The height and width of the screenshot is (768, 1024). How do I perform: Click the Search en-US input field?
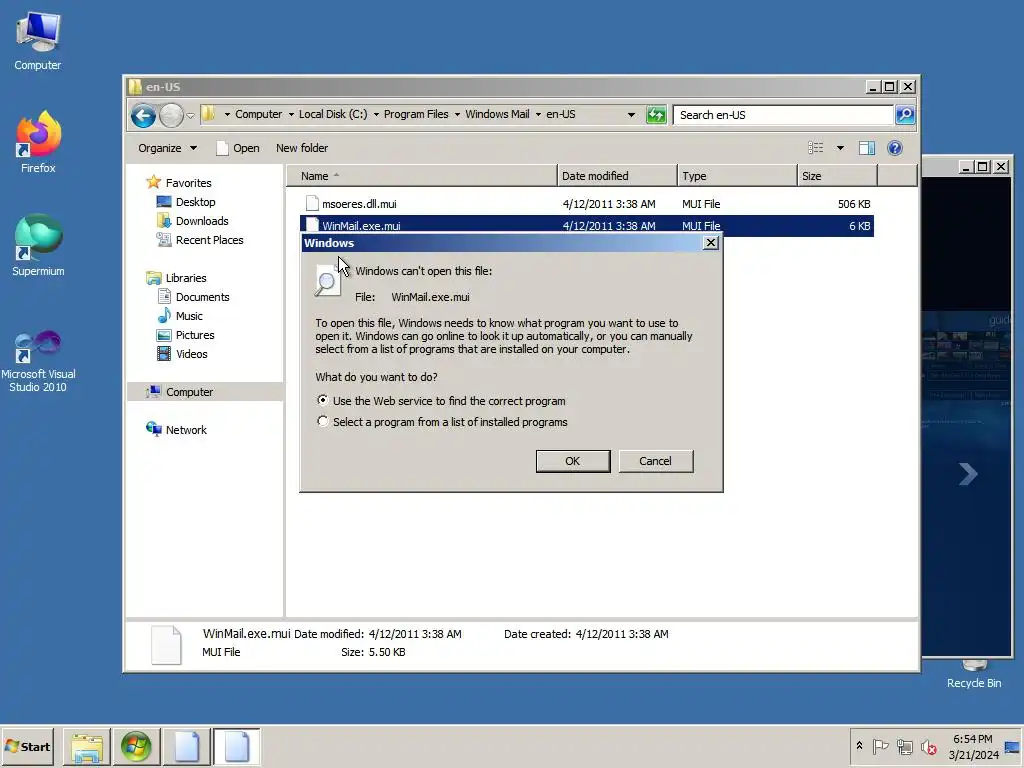point(782,115)
